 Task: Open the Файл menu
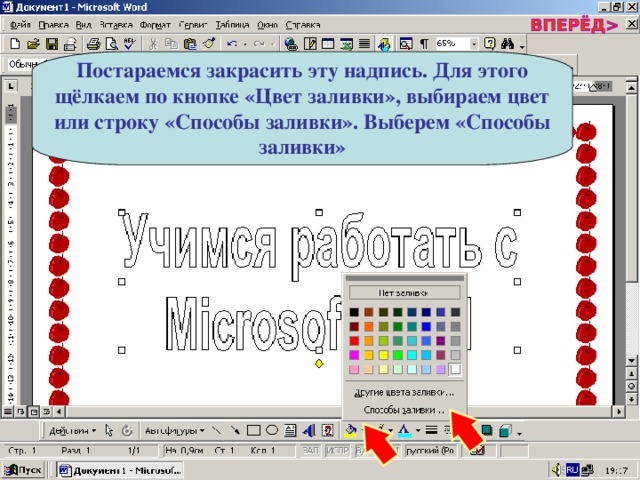(x=20, y=25)
